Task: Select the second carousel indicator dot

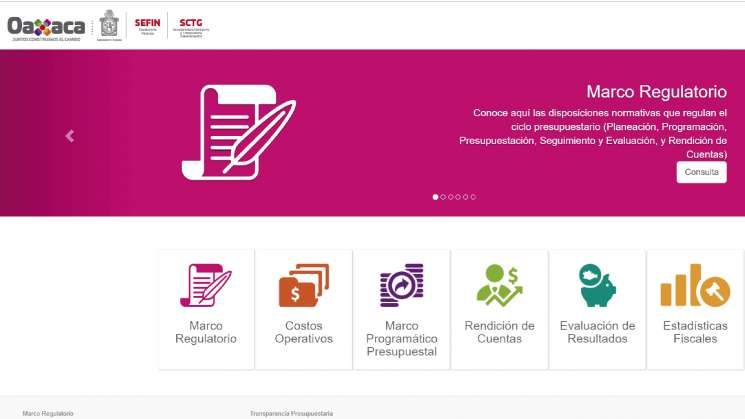Action: coord(443,197)
